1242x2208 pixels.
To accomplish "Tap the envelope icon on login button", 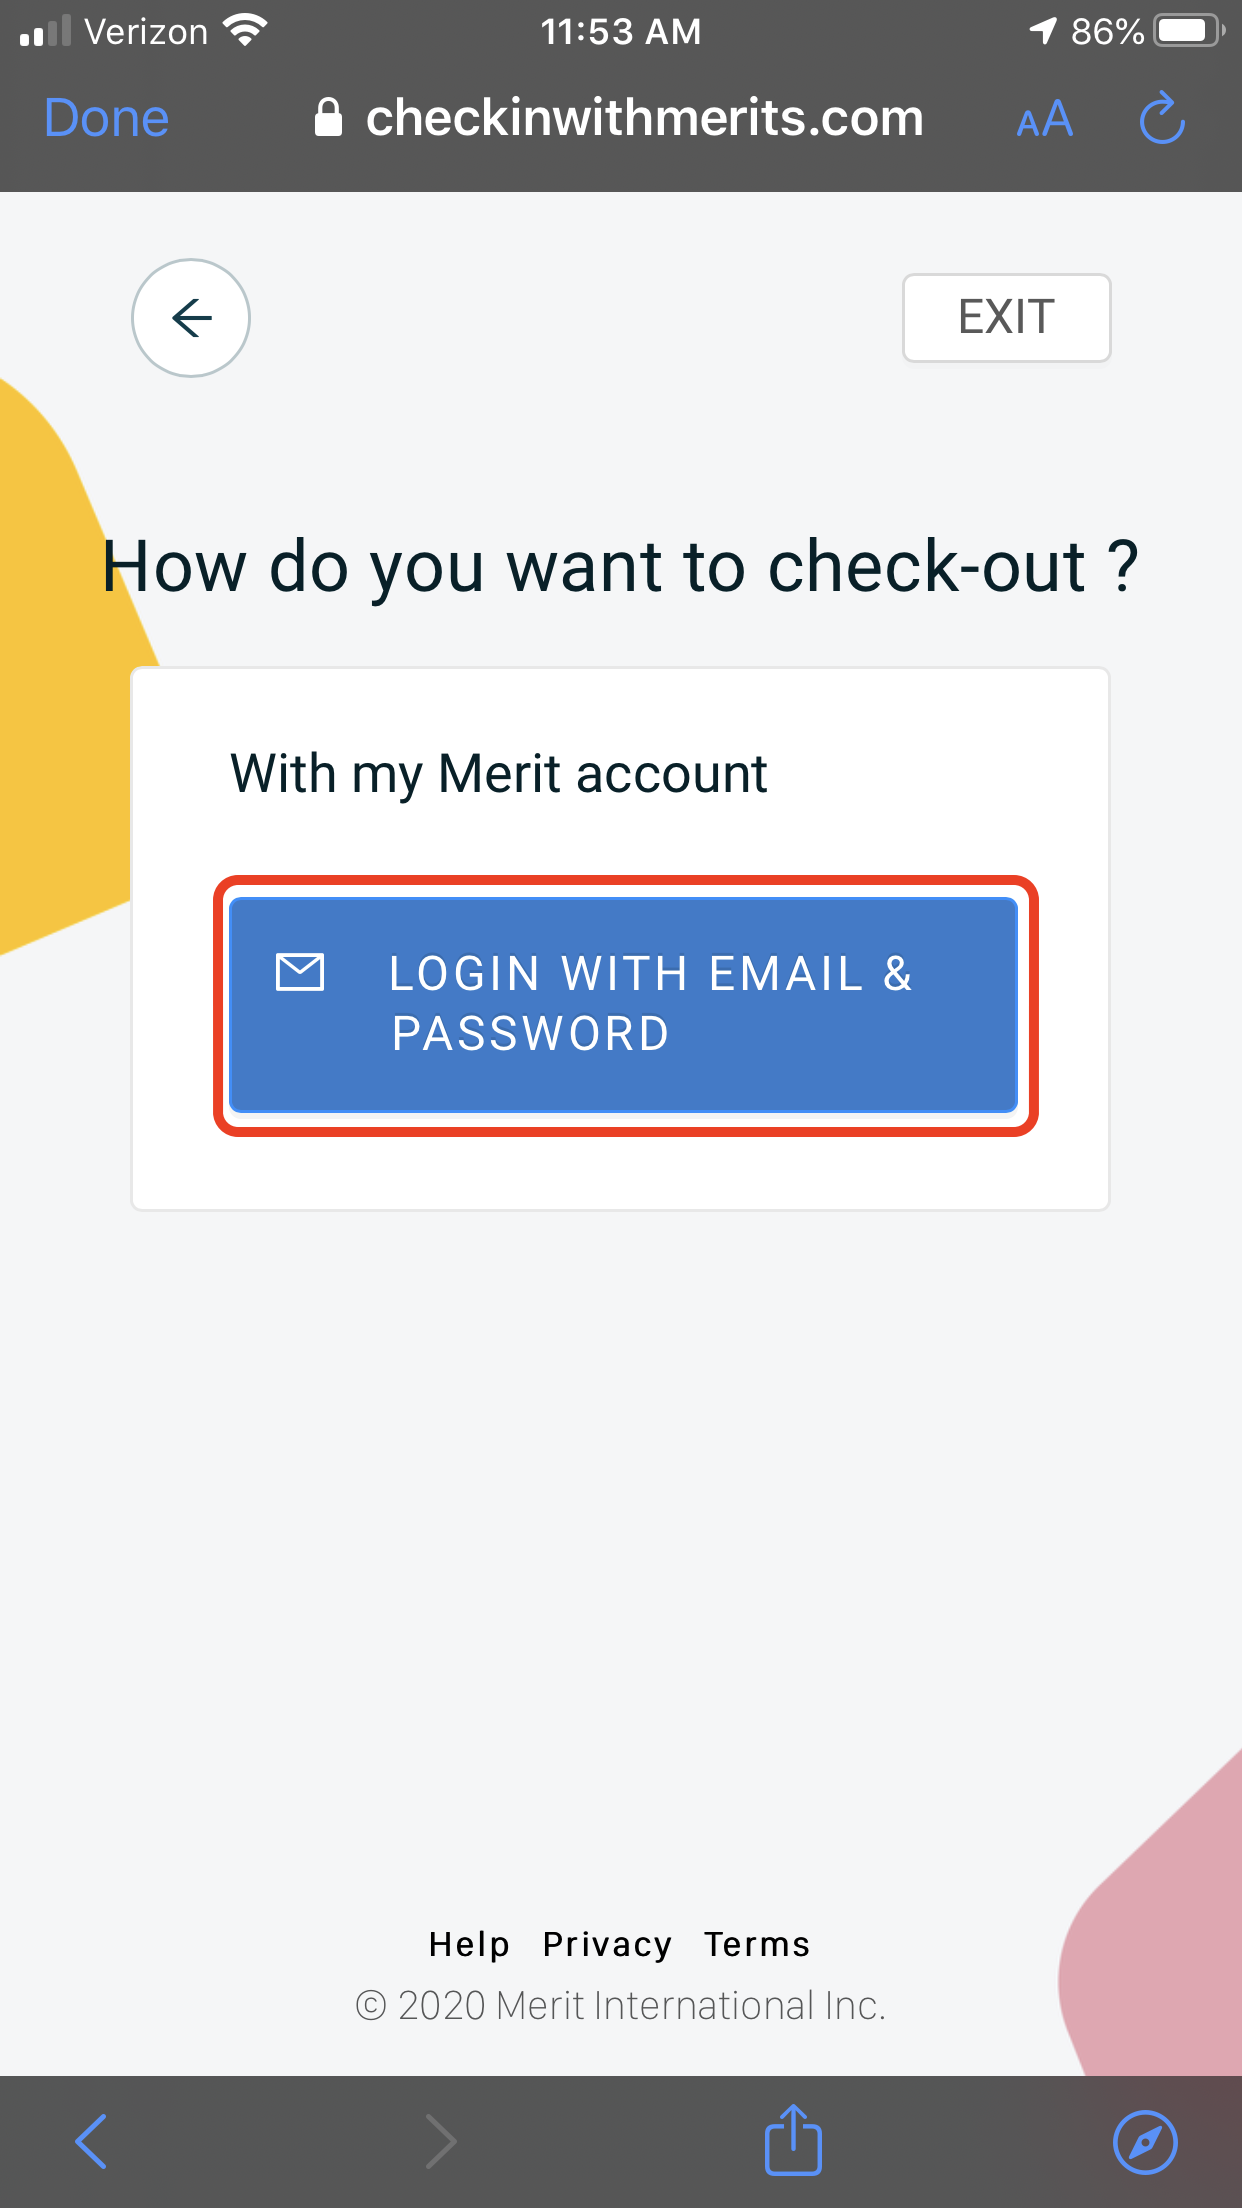I will [x=300, y=972].
